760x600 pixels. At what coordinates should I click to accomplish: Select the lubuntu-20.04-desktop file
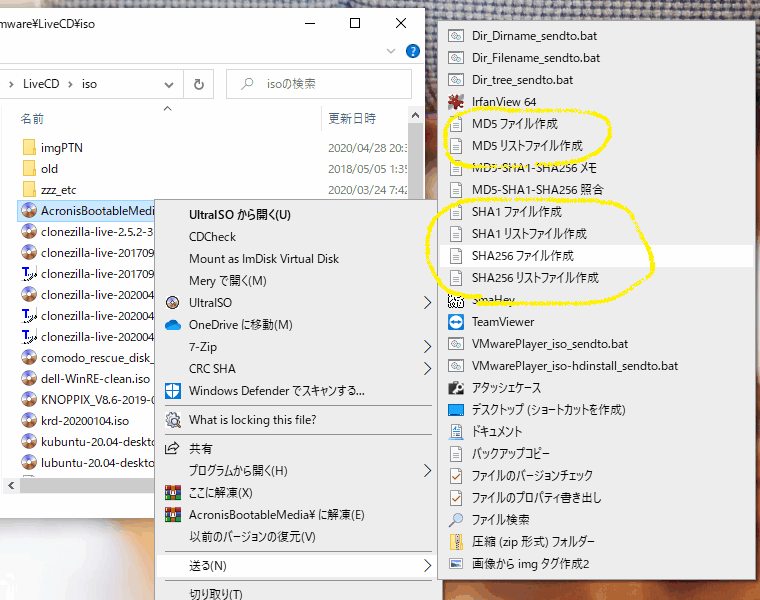[97, 463]
